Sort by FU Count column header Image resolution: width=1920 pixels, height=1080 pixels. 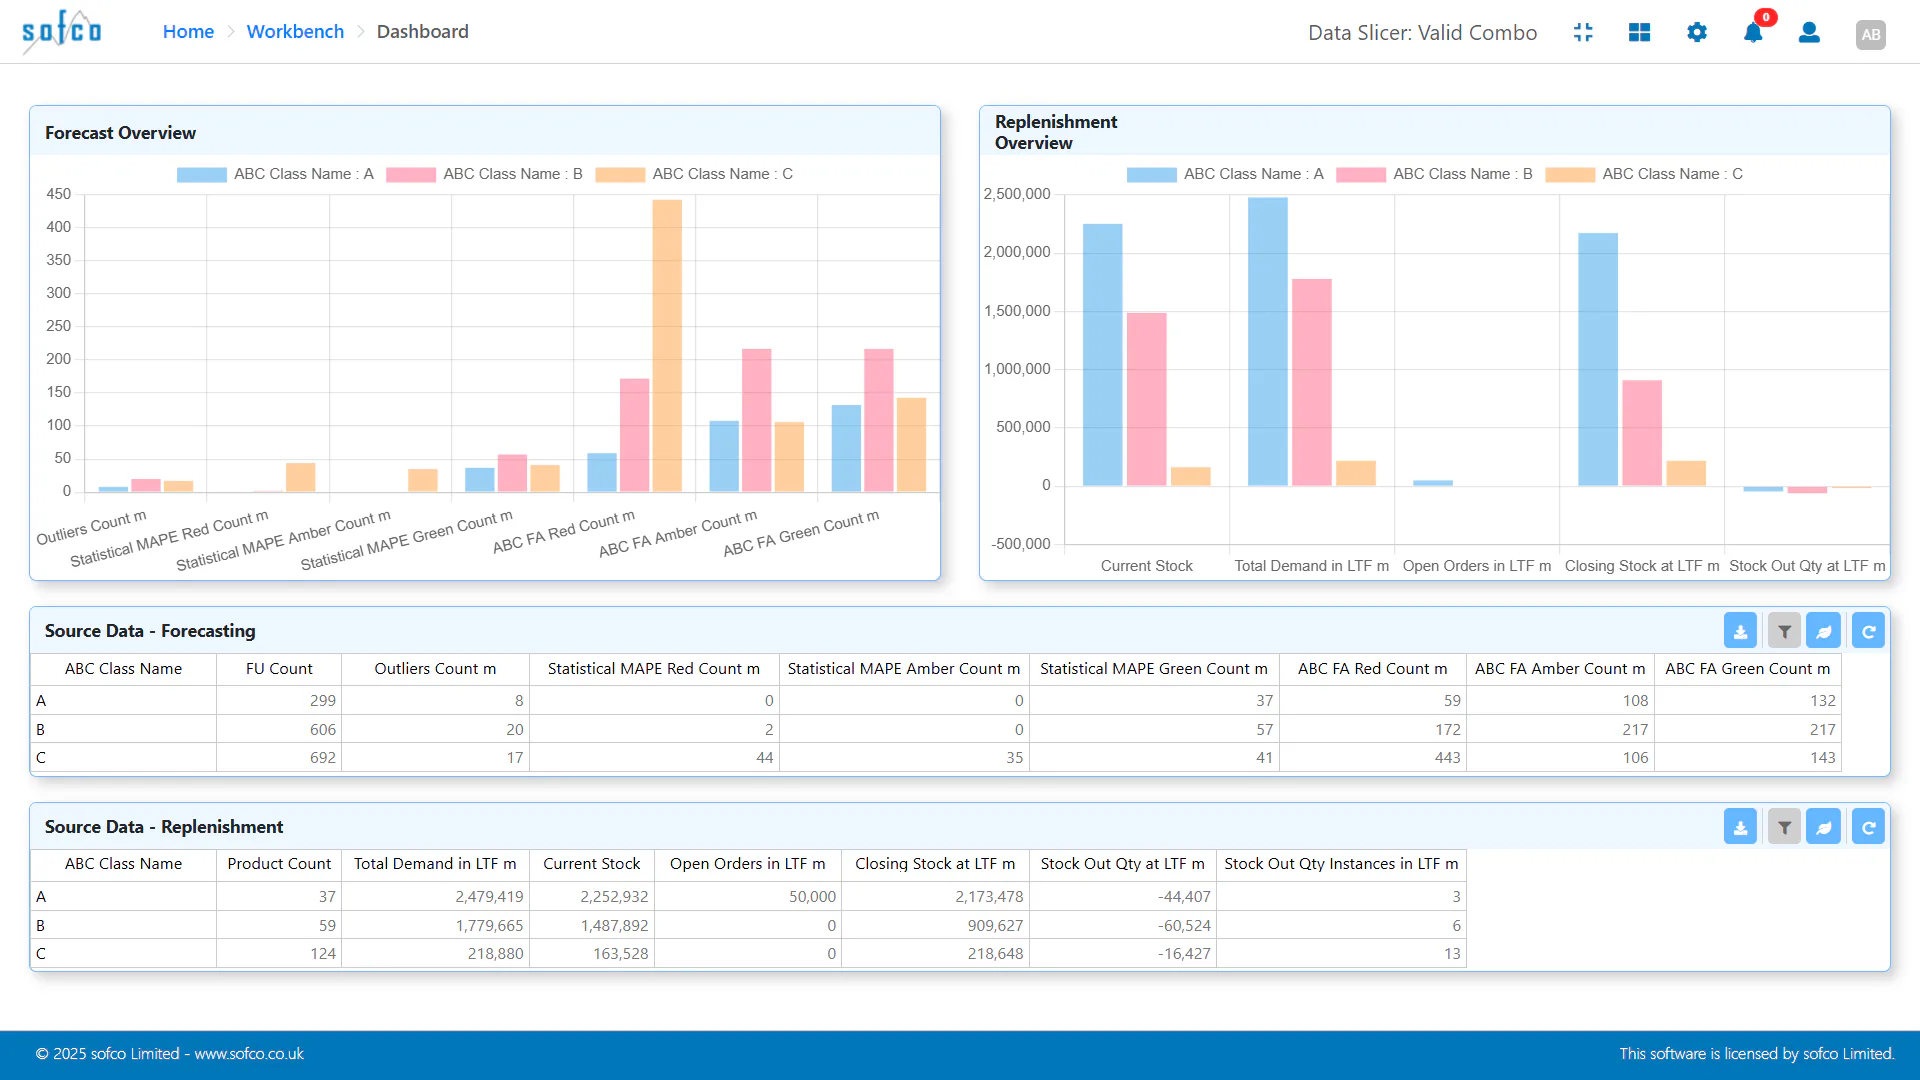click(x=279, y=669)
